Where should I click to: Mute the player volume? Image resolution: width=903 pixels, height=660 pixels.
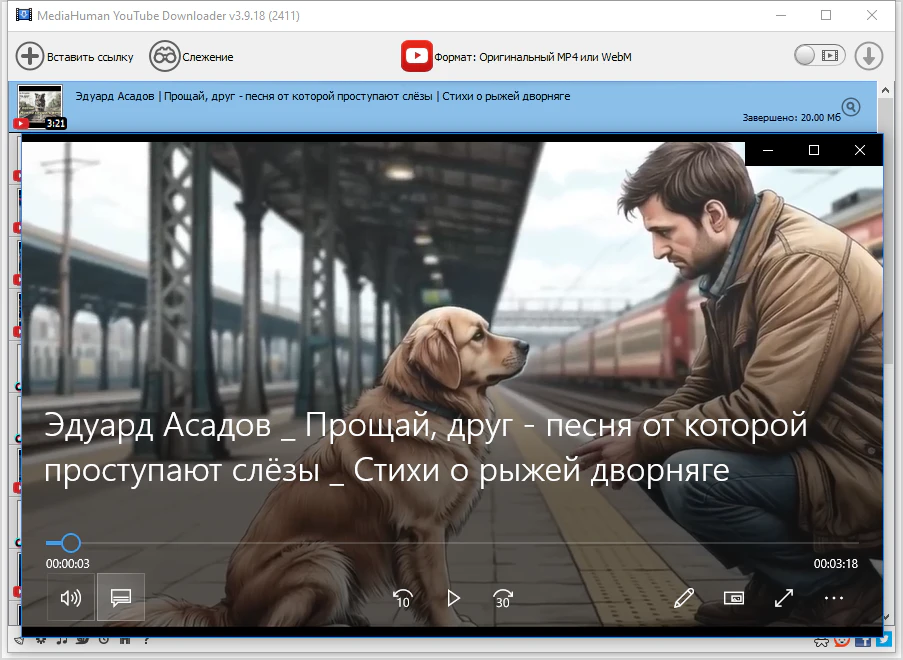(x=71, y=598)
